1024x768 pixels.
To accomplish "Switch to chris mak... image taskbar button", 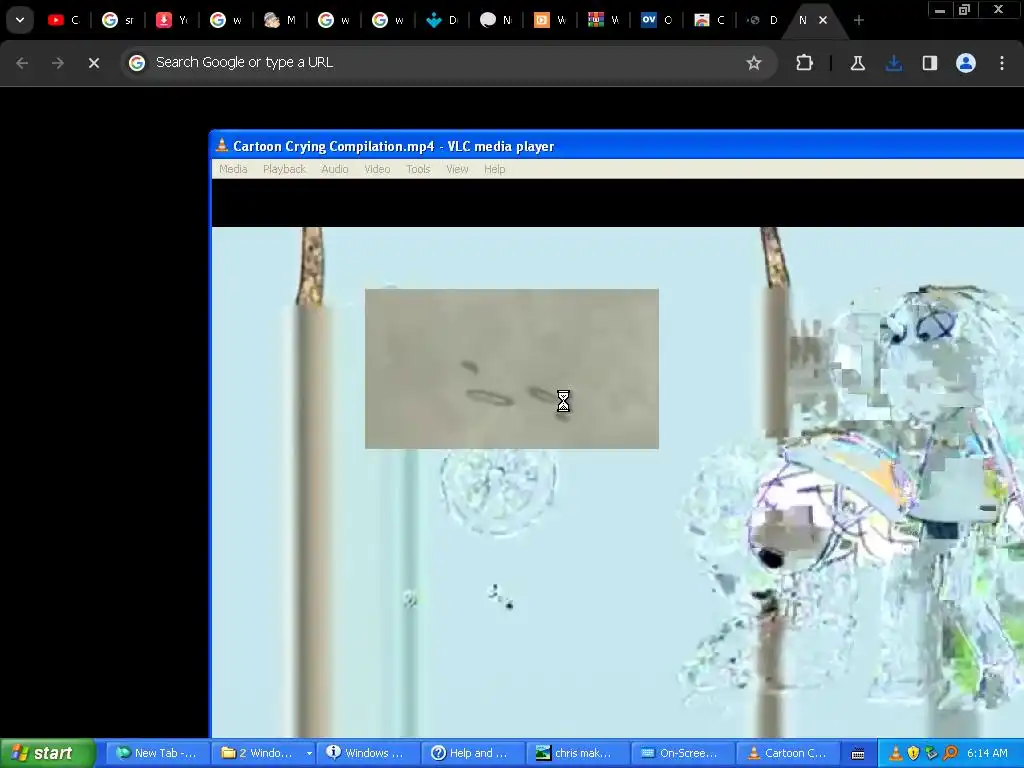I will [578, 753].
